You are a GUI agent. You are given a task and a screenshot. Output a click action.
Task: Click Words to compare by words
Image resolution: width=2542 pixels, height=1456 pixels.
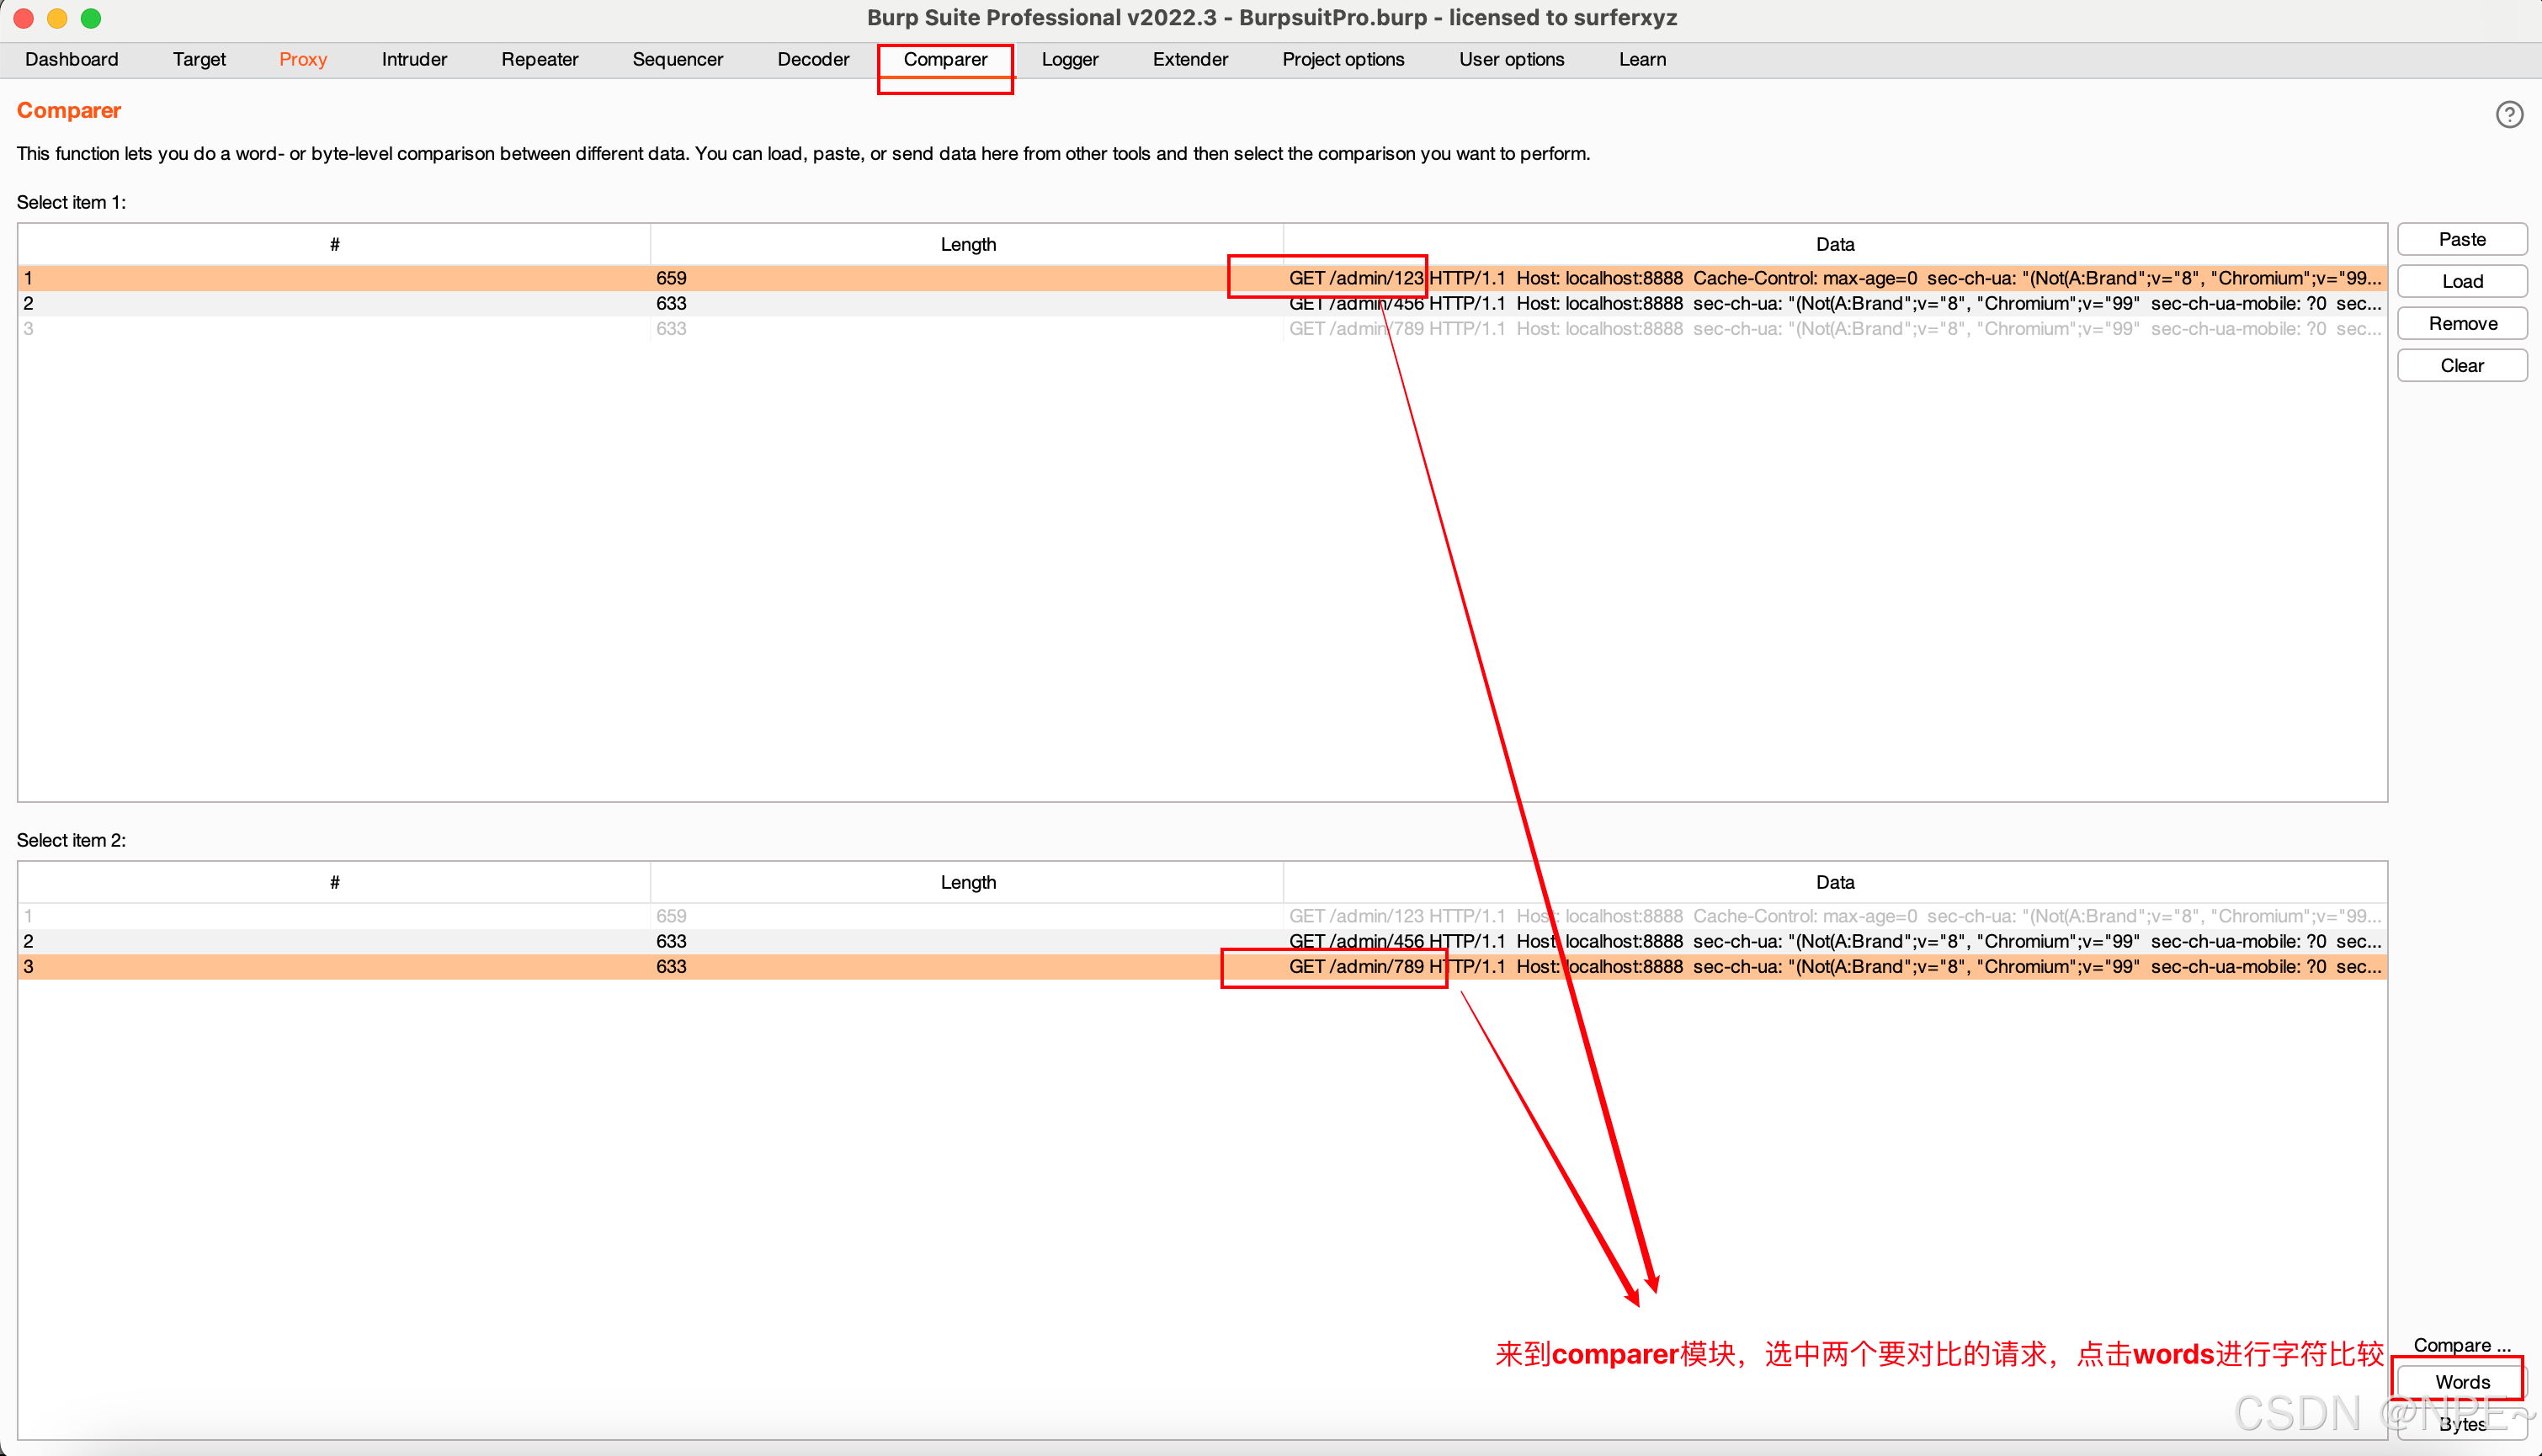(x=2461, y=1381)
